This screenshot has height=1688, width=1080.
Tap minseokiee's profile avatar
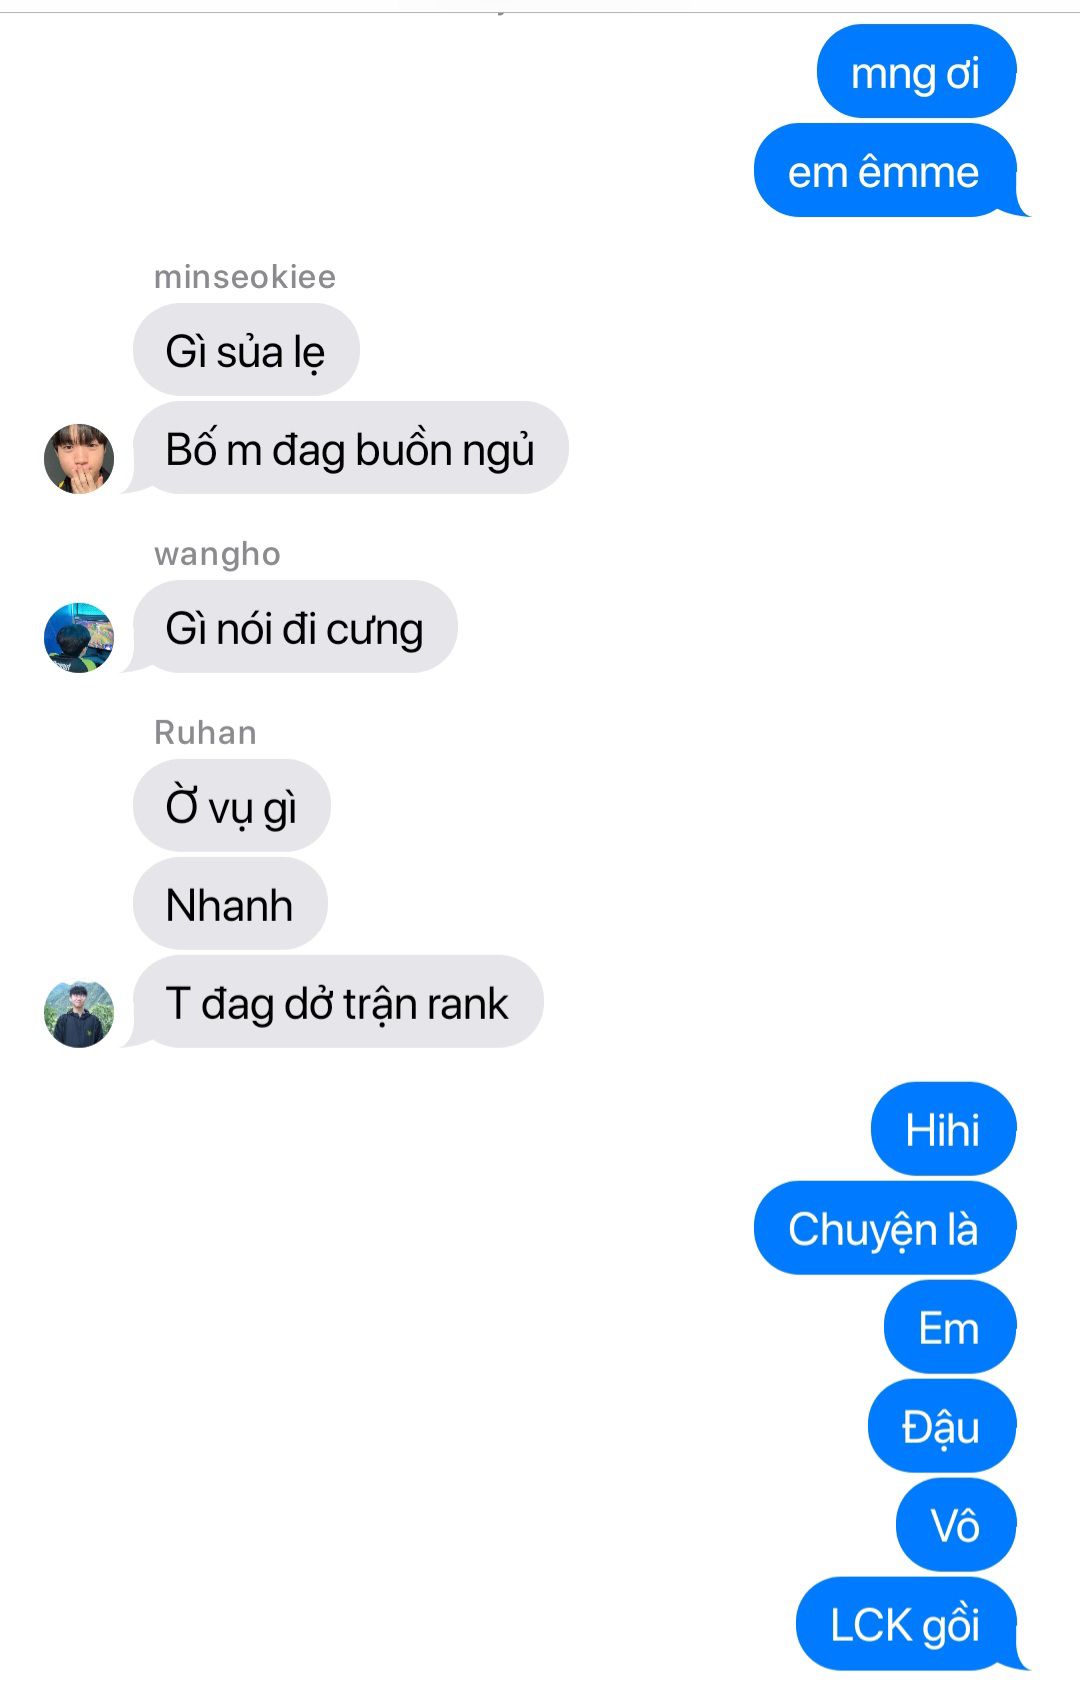point(79,458)
